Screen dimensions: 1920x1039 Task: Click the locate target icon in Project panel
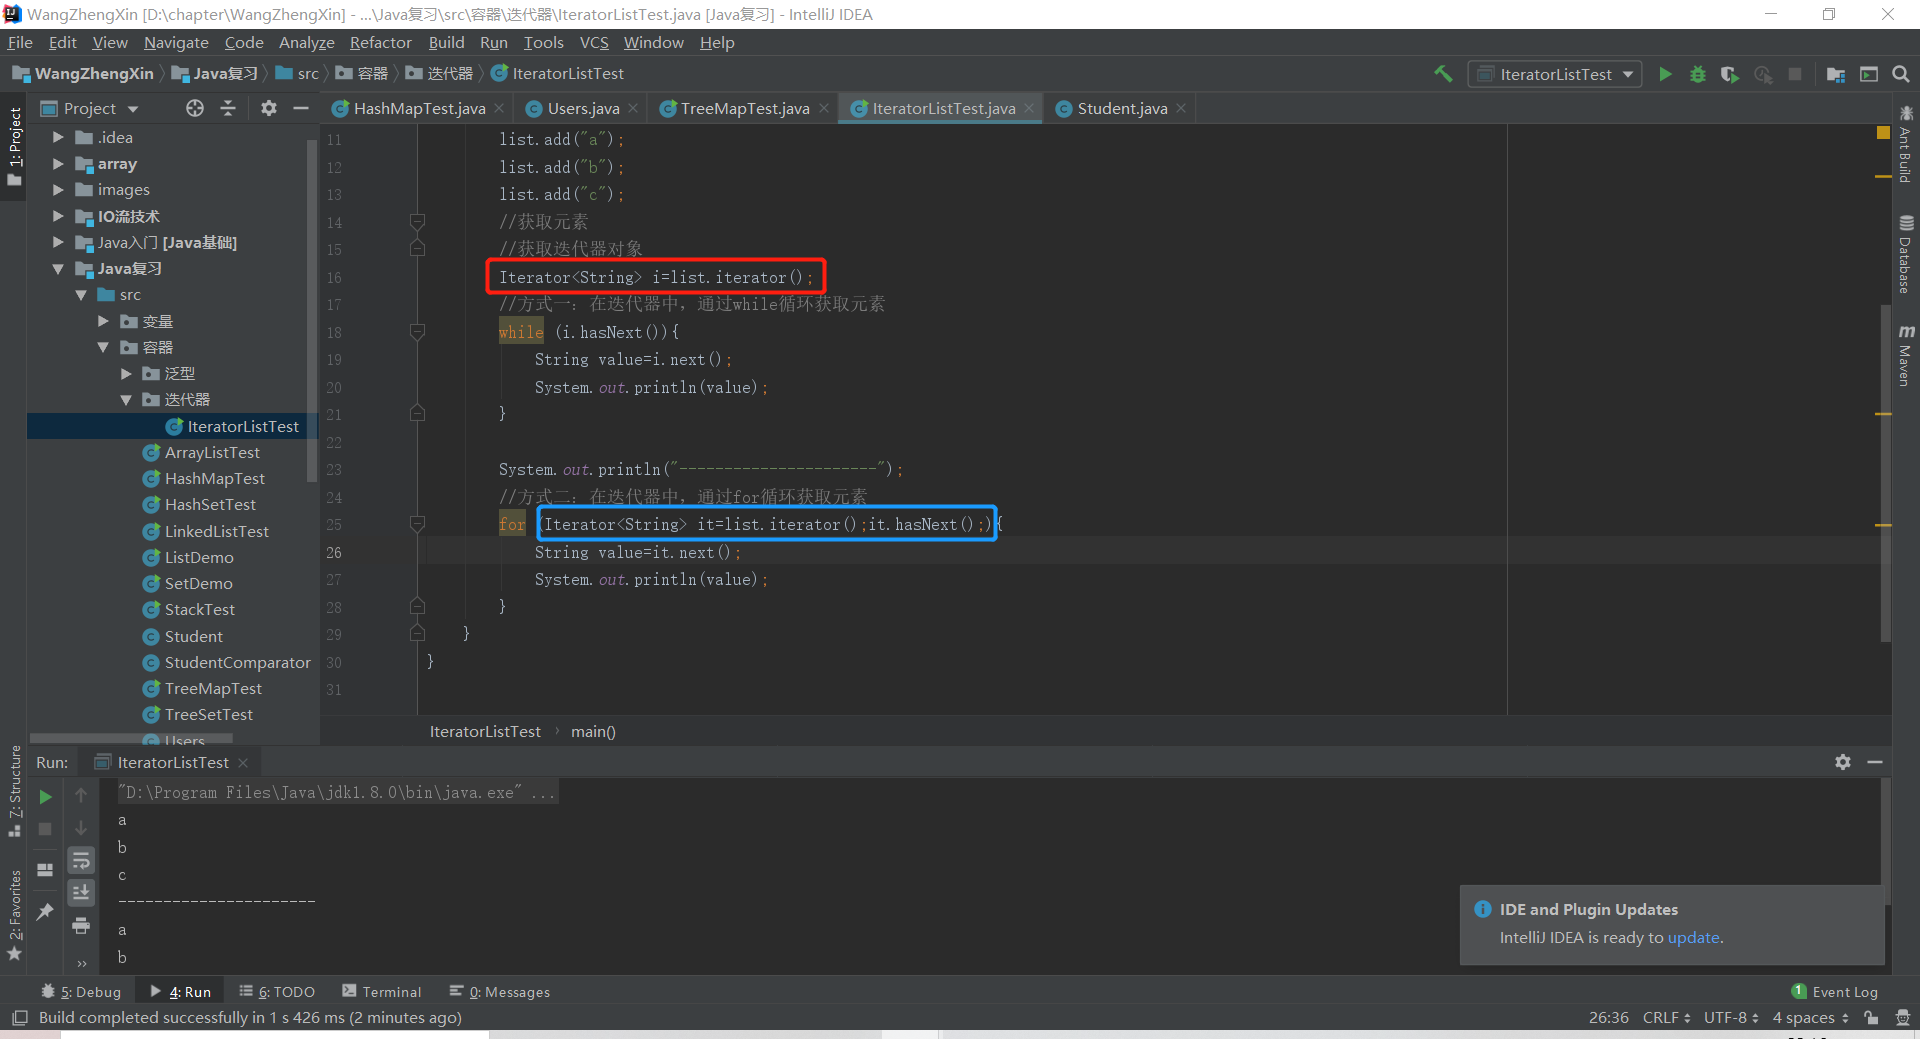tap(195, 108)
